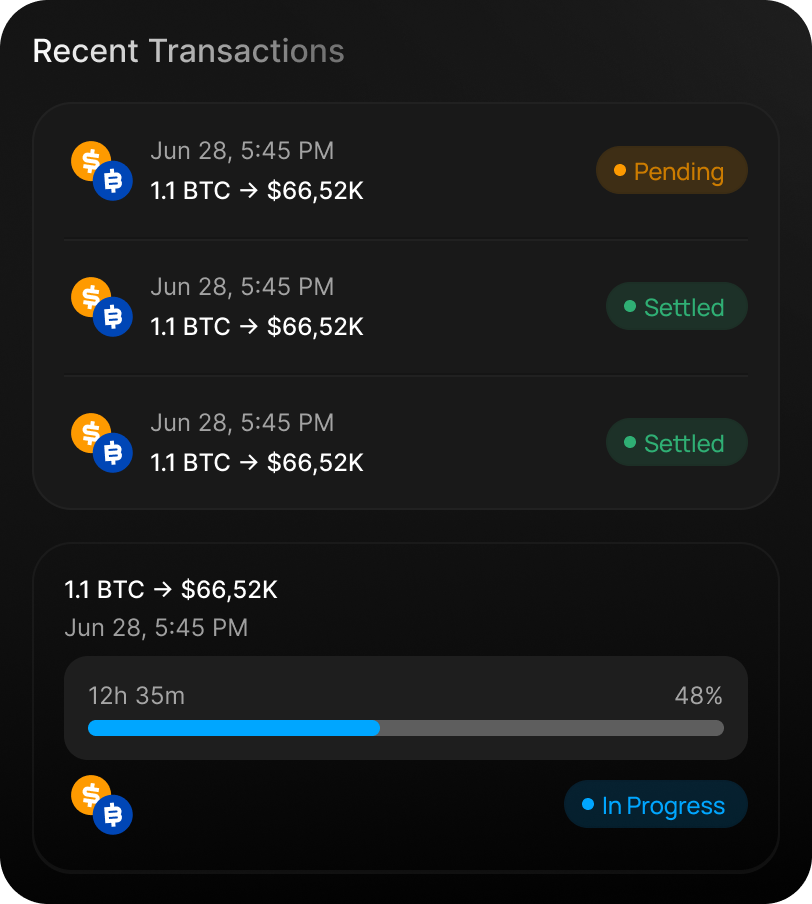Open the Pending transaction's 1.1 BTC amount text
This screenshot has width=812, height=904.
(257, 190)
